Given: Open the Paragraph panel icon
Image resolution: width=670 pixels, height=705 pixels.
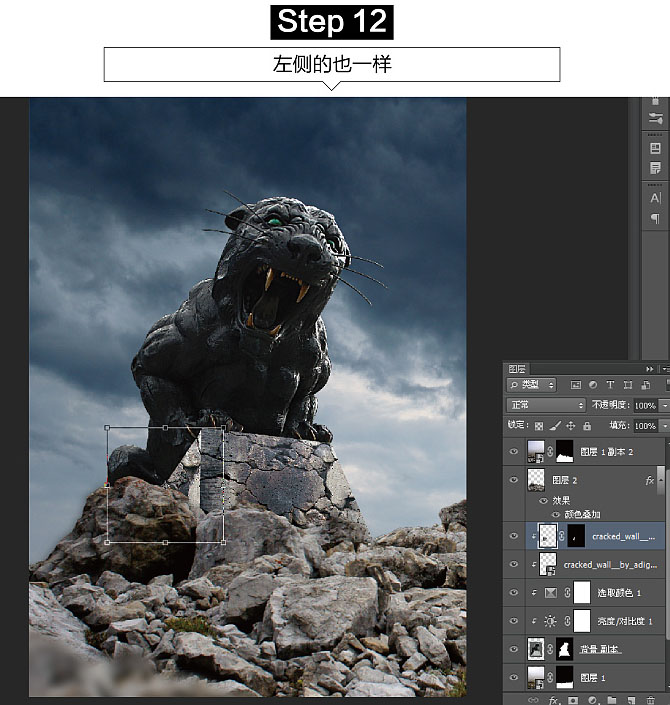Looking at the screenshot, I should tap(656, 218).
